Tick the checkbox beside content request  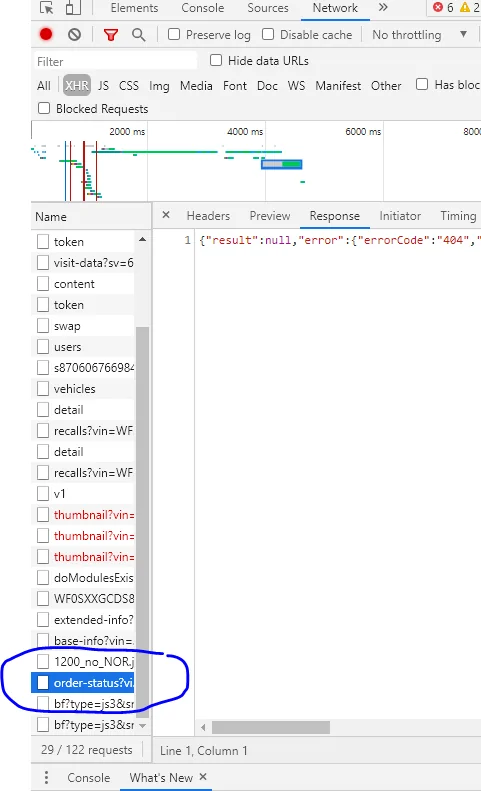[x=43, y=284]
